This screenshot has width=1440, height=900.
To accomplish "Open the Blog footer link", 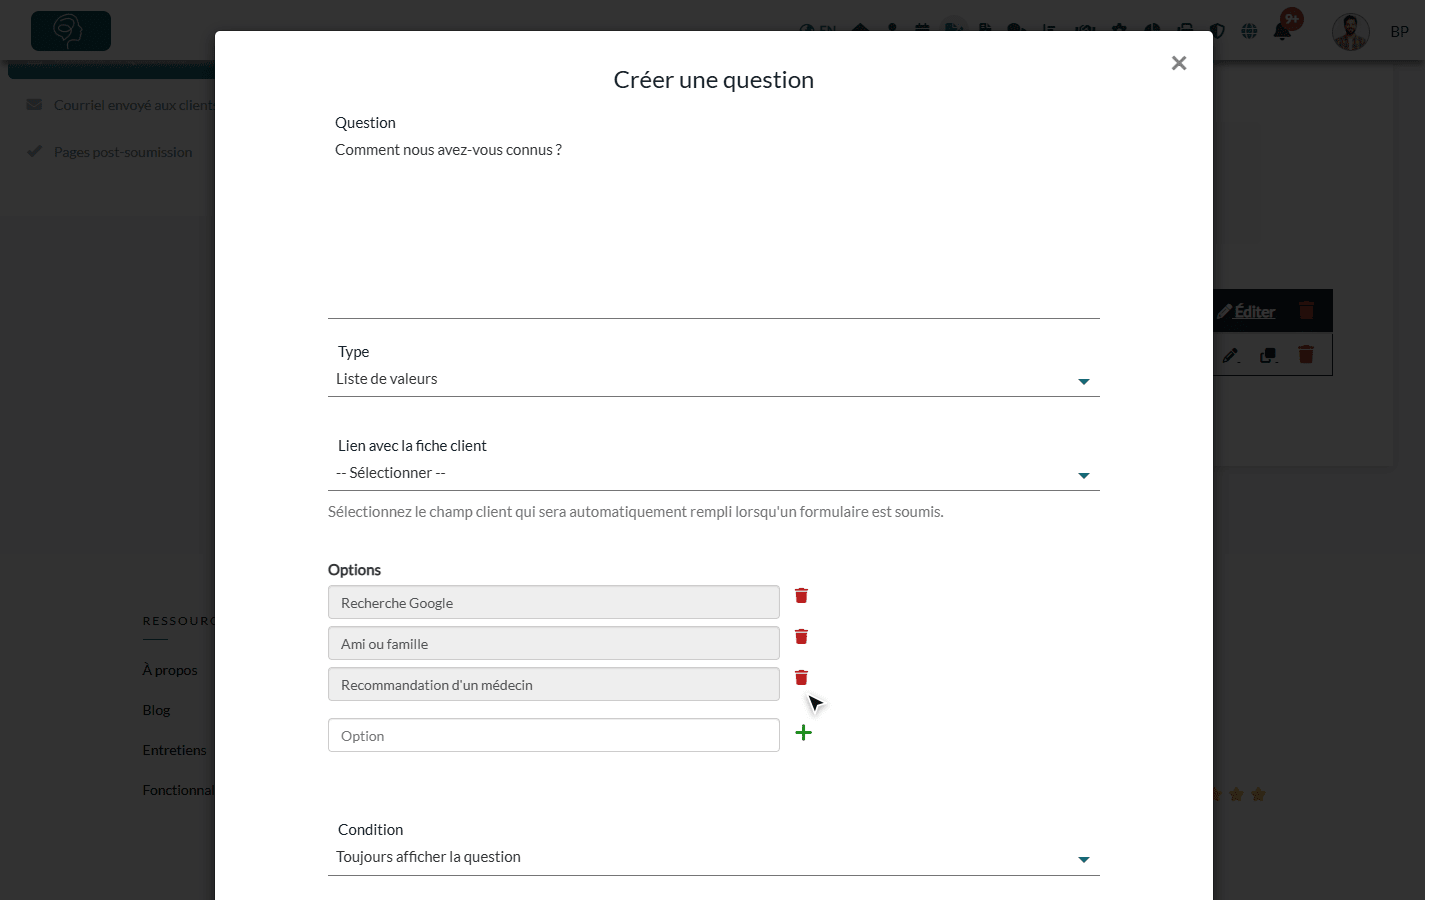I will [156, 710].
